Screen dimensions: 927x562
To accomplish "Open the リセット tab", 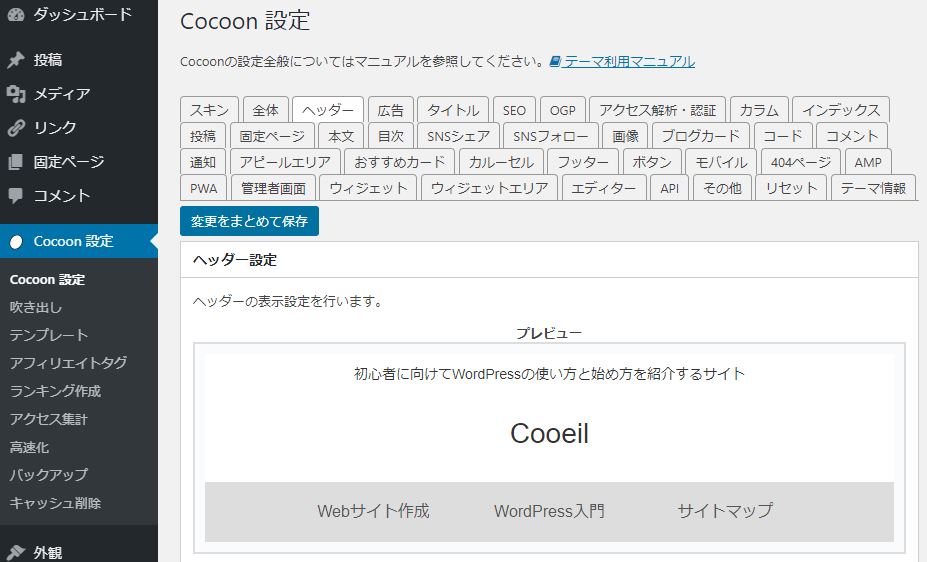I will [791, 188].
